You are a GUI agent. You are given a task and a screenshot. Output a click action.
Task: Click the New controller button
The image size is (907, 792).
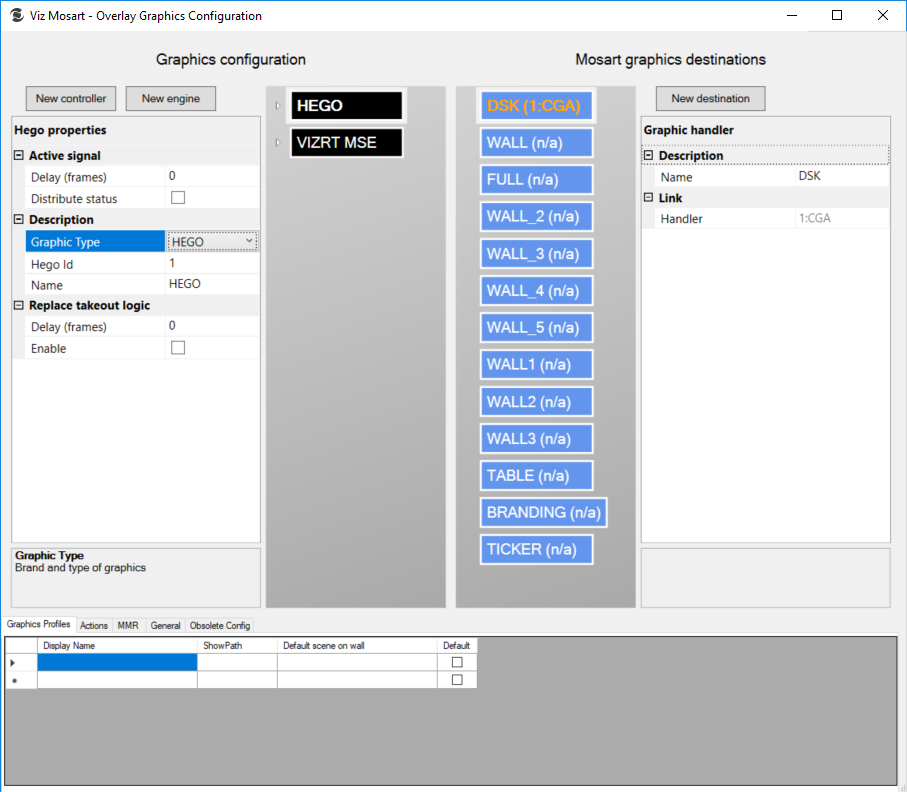tap(71, 98)
